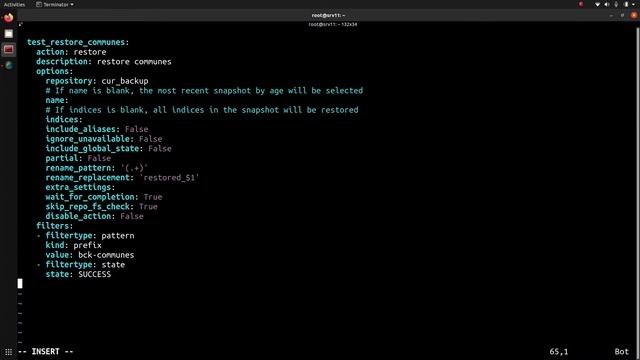The width and height of the screenshot is (640, 360).
Task: Click the comment about blank indices
Action: pos(202,110)
